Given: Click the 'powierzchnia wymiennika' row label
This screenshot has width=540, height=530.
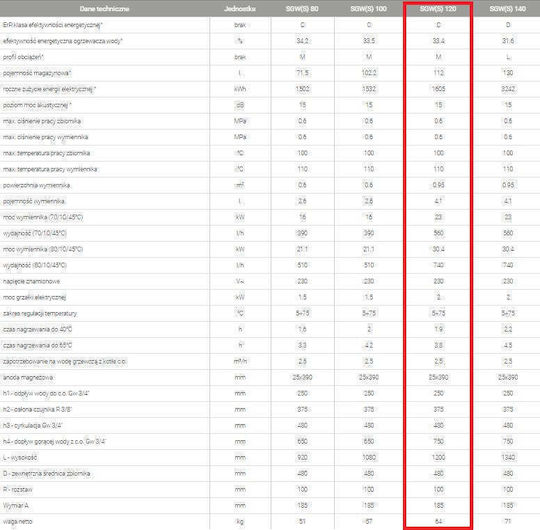Looking at the screenshot, I should [x=37, y=185].
